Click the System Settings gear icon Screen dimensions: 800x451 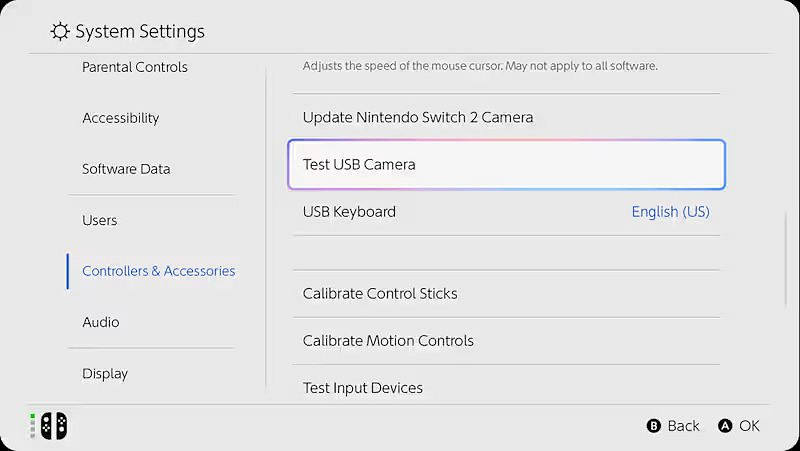point(61,31)
